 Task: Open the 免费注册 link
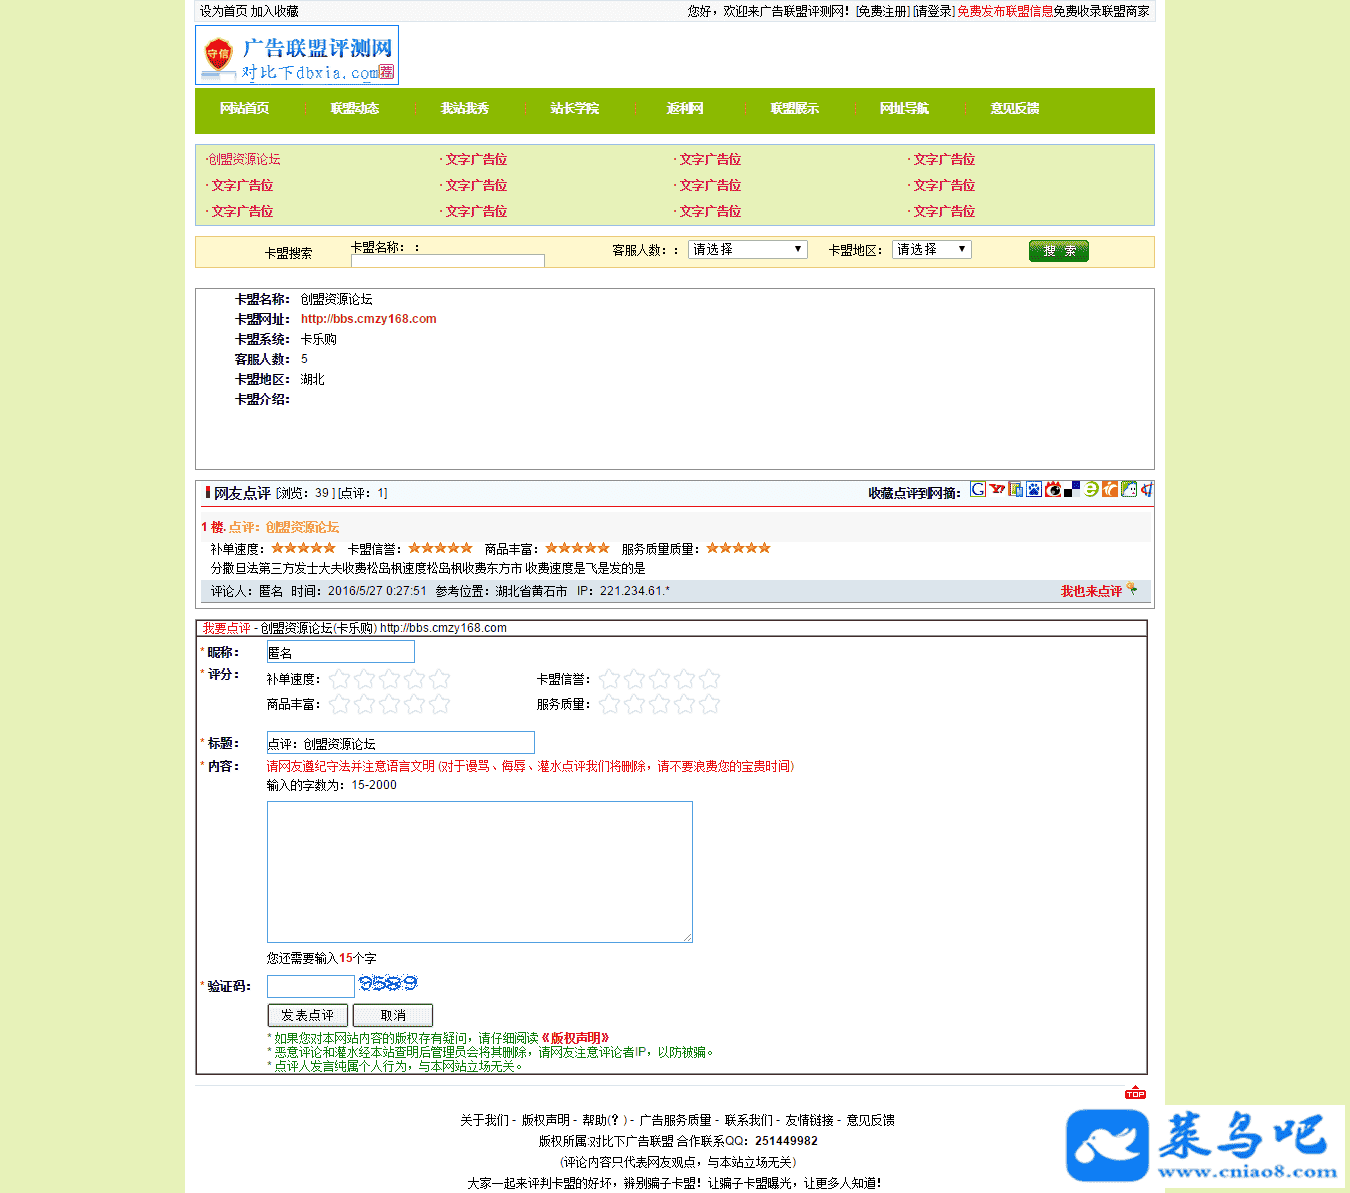pos(883,11)
